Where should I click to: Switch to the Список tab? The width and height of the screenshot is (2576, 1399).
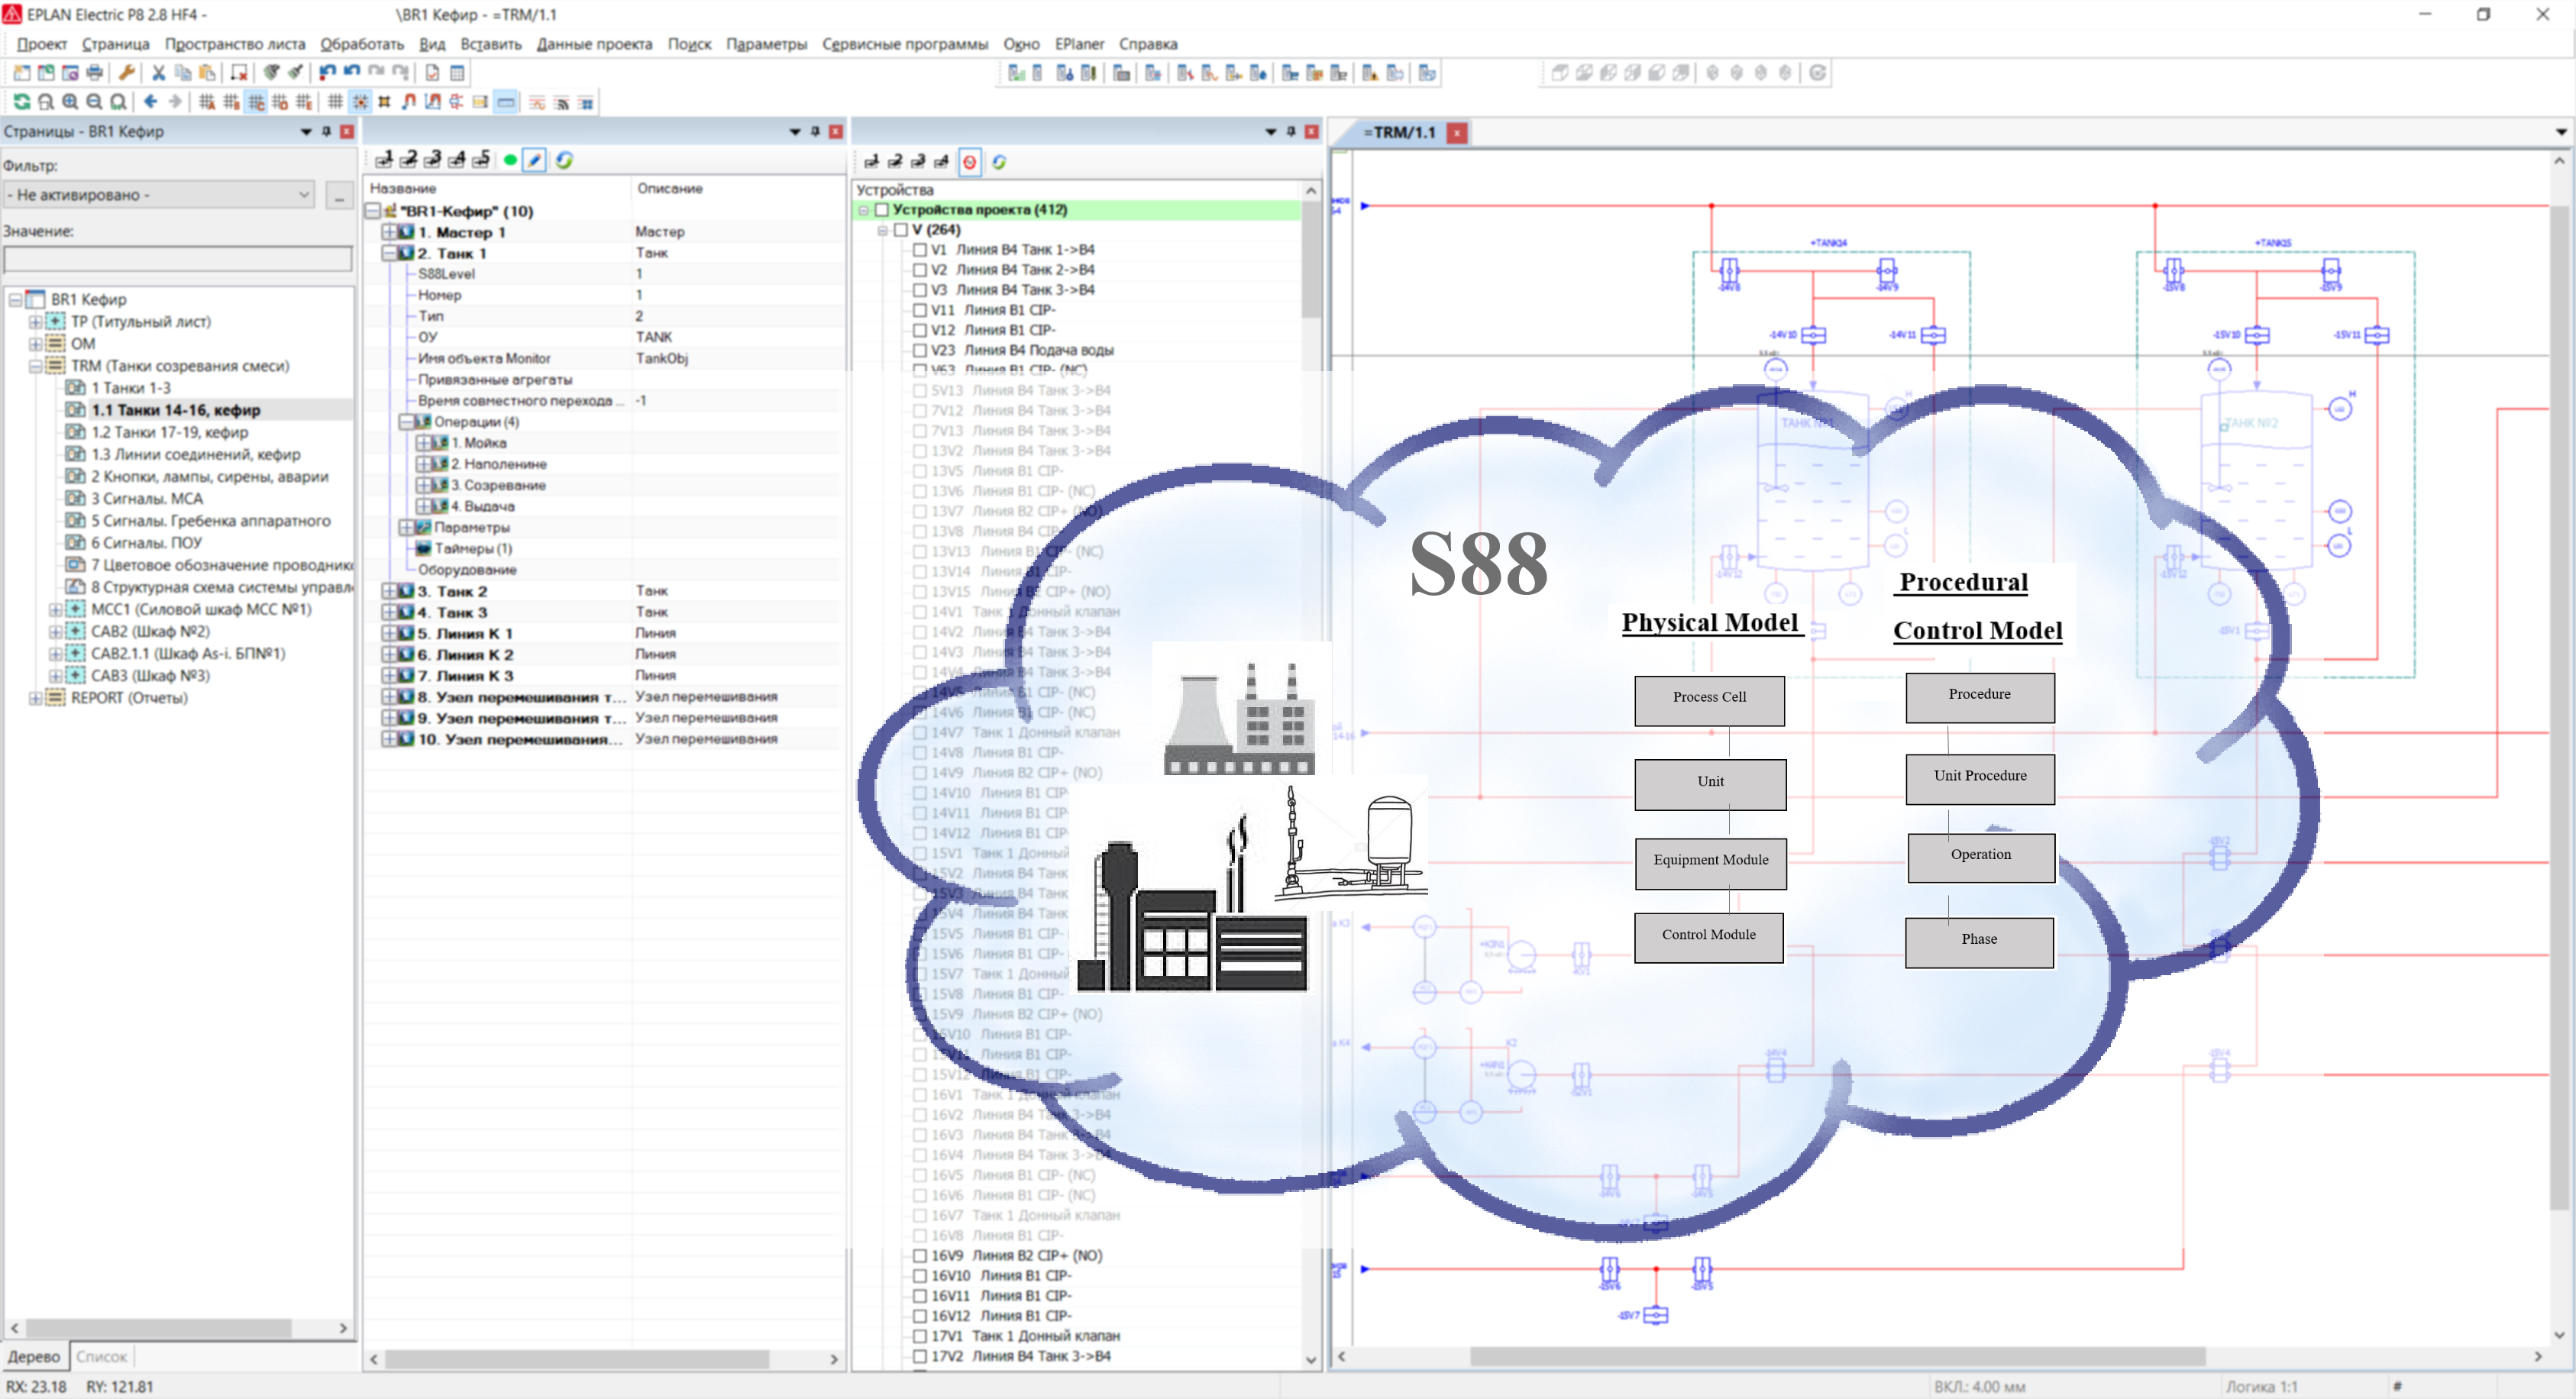click(x=102, y=1357)
